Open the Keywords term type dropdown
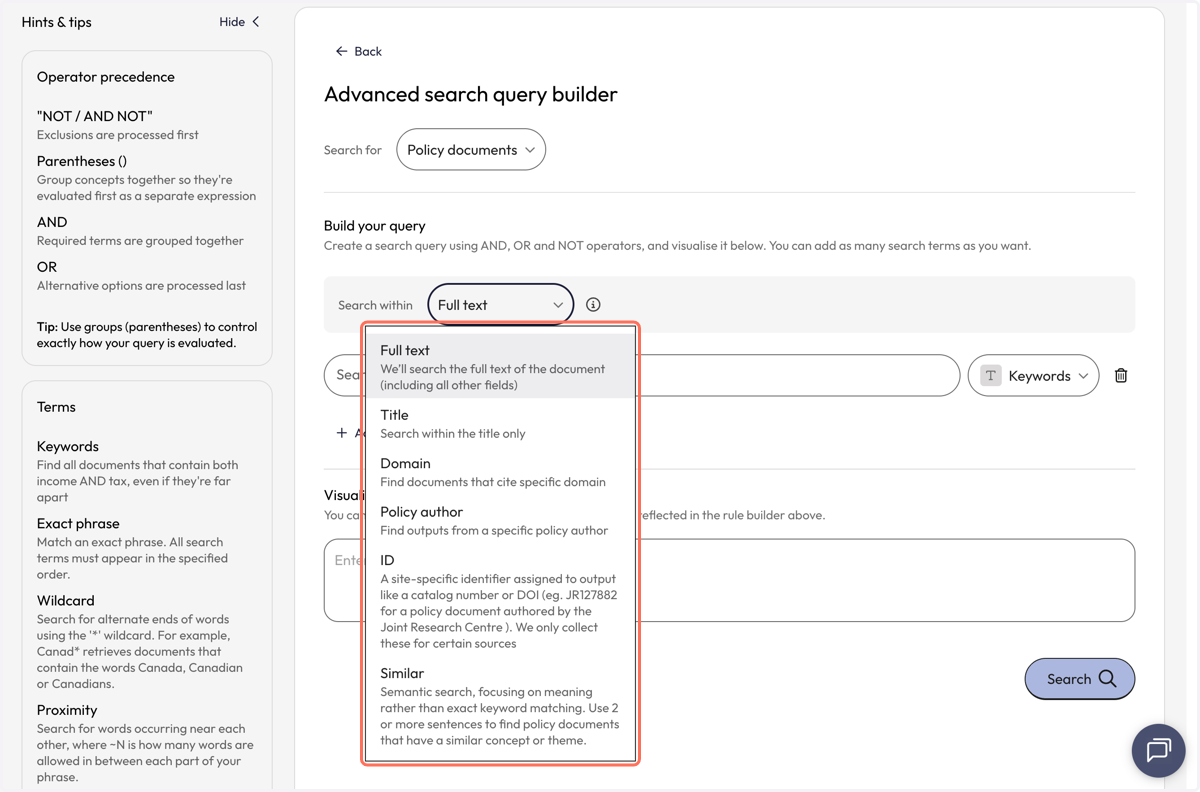The height and width of the screenshot is (792, 1200). click(x=1033, y=376)
